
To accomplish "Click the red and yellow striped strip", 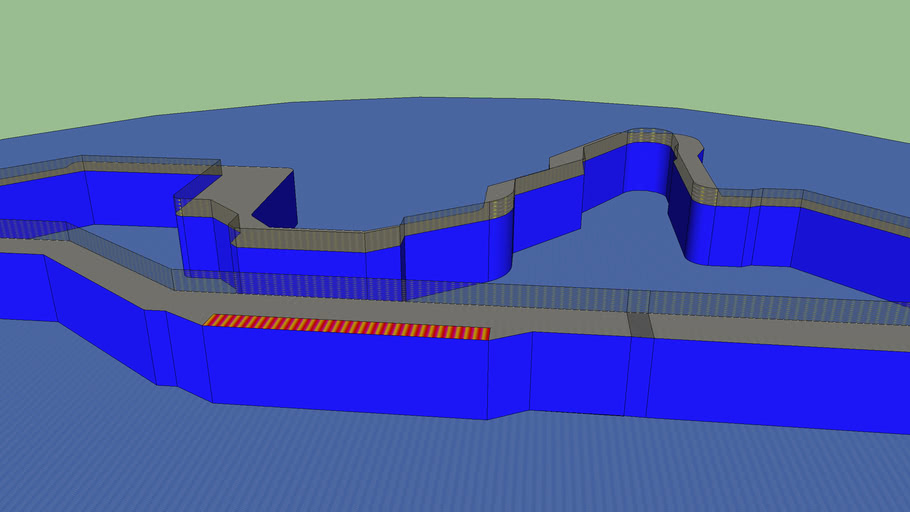I will point(347,327).
